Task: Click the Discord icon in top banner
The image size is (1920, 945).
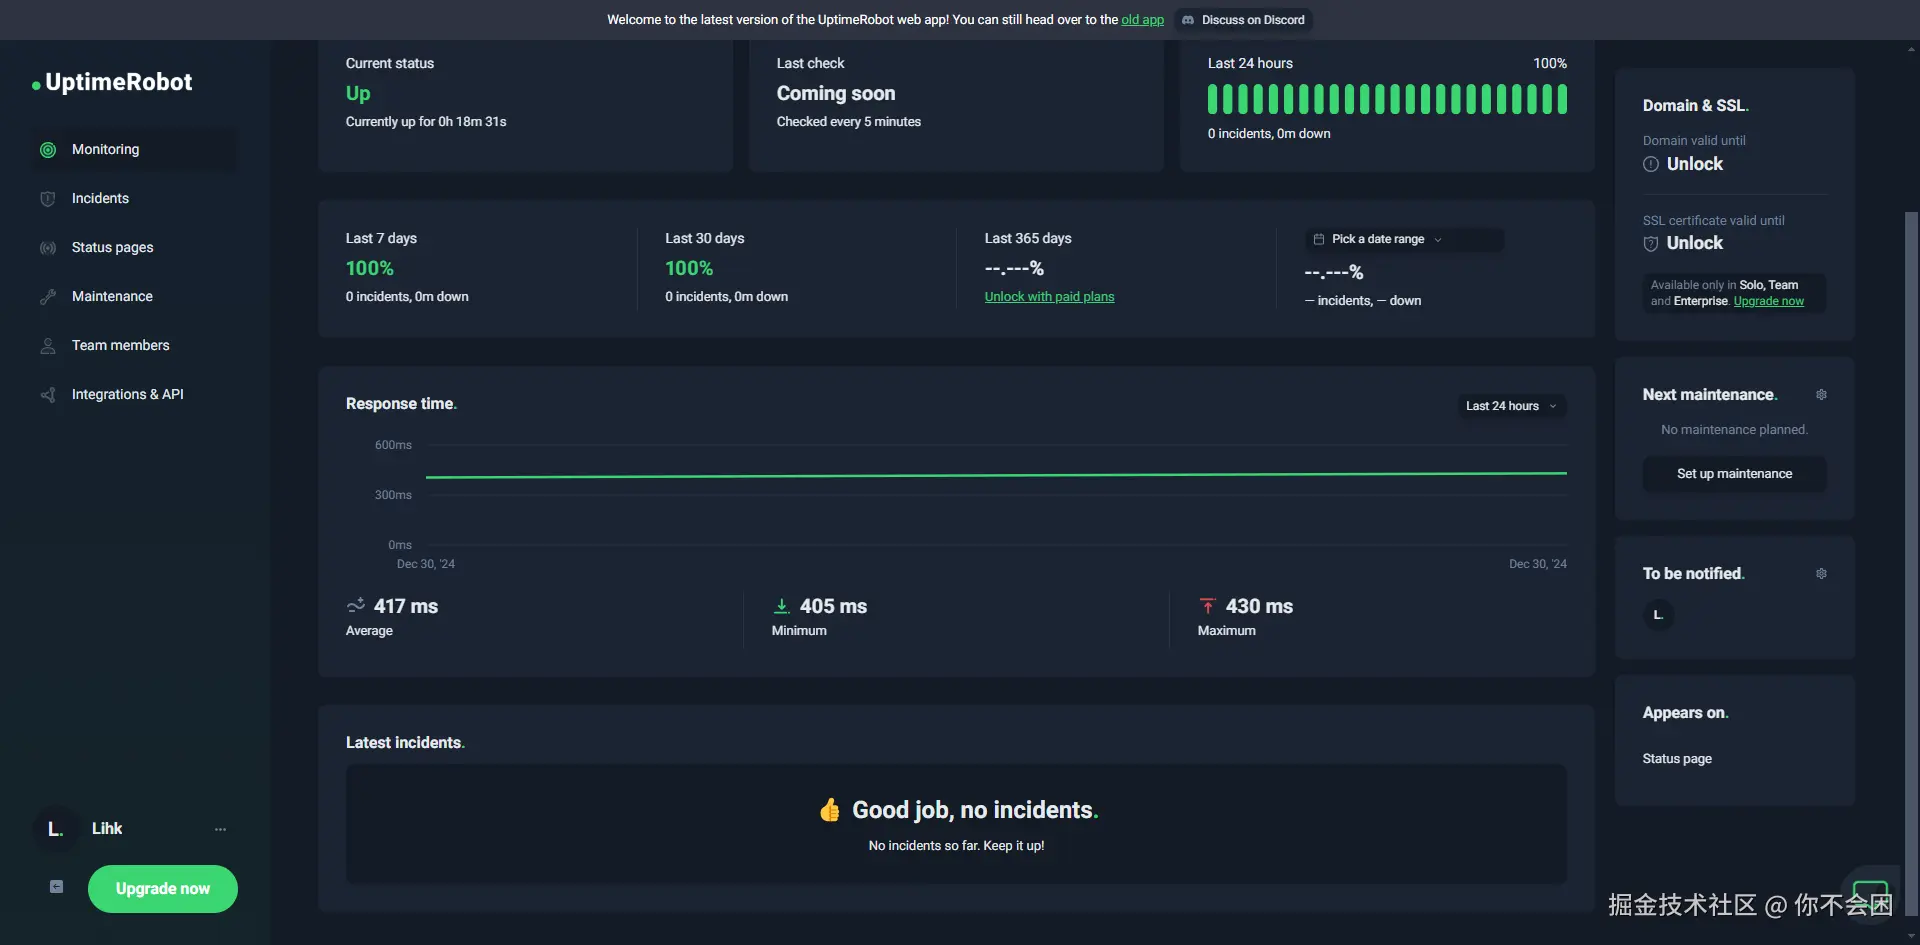Action: [x=1188, y=20]
